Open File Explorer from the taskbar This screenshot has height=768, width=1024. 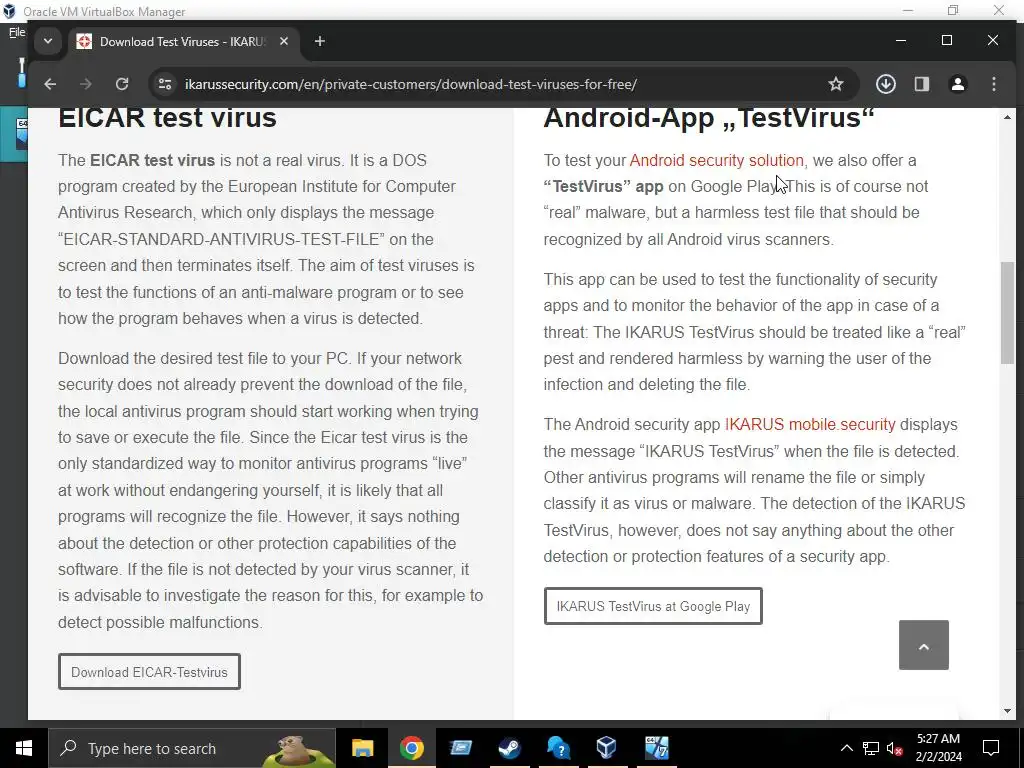click(x=362, y=748)
